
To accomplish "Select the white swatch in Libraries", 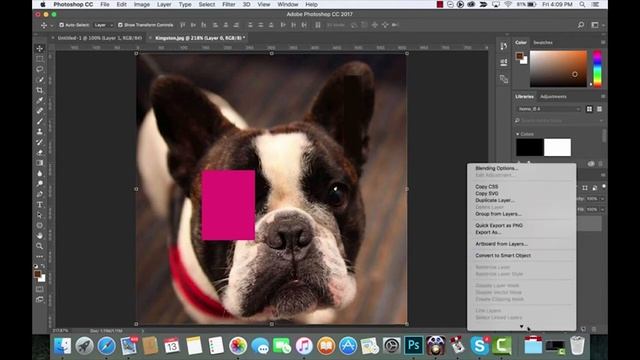I will 557,147.
